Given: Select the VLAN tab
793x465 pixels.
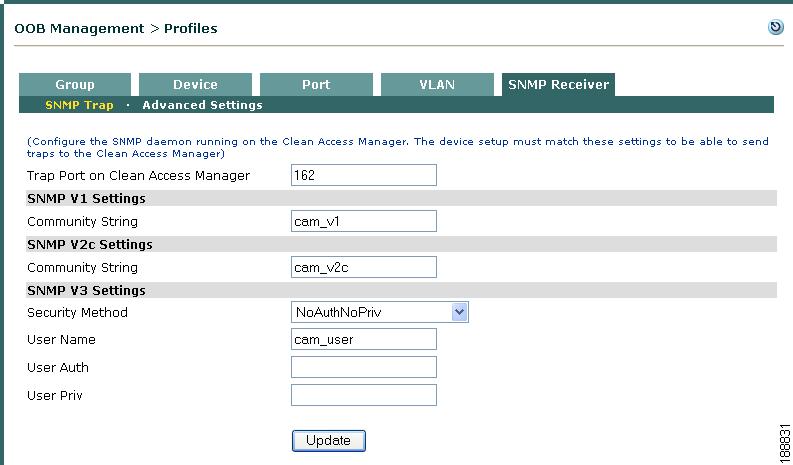Looking at the screenshot, I should click(437, 84).
